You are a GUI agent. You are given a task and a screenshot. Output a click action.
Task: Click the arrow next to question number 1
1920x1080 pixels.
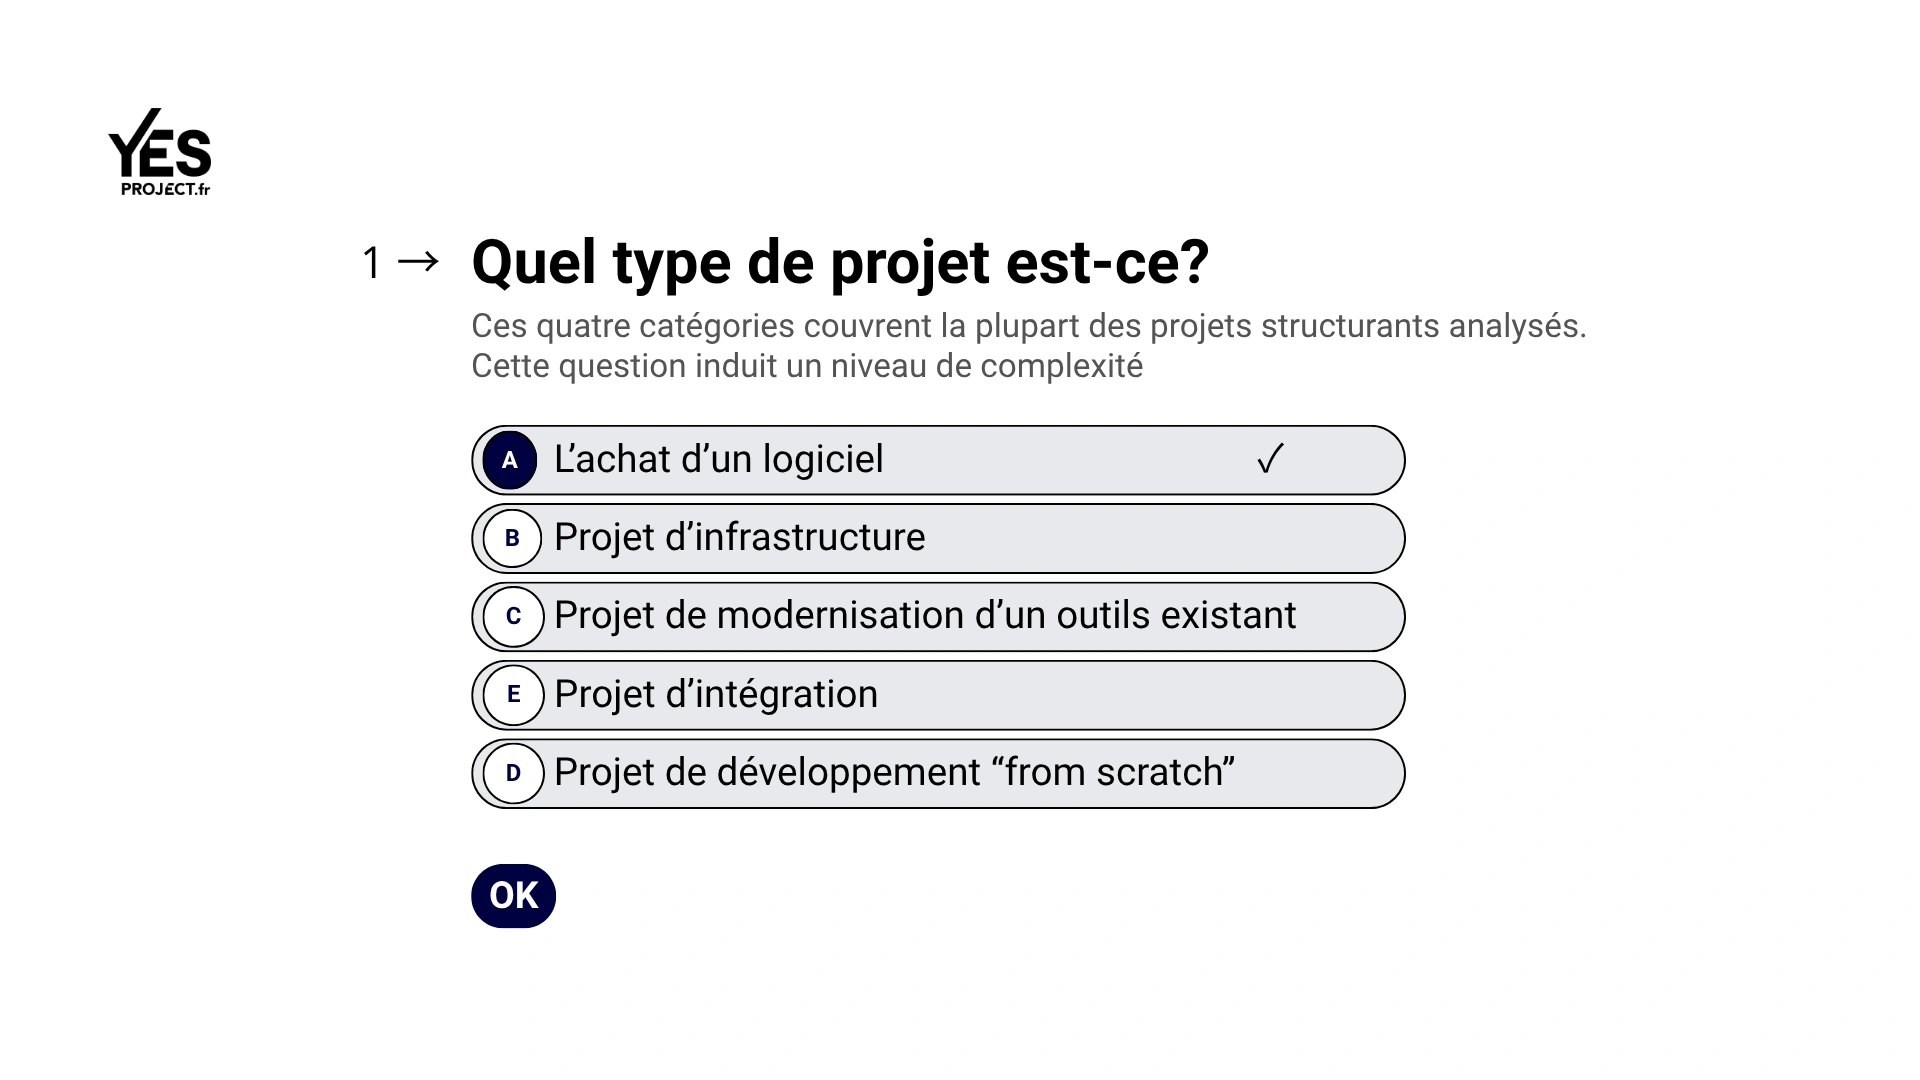tap(418, 262)
